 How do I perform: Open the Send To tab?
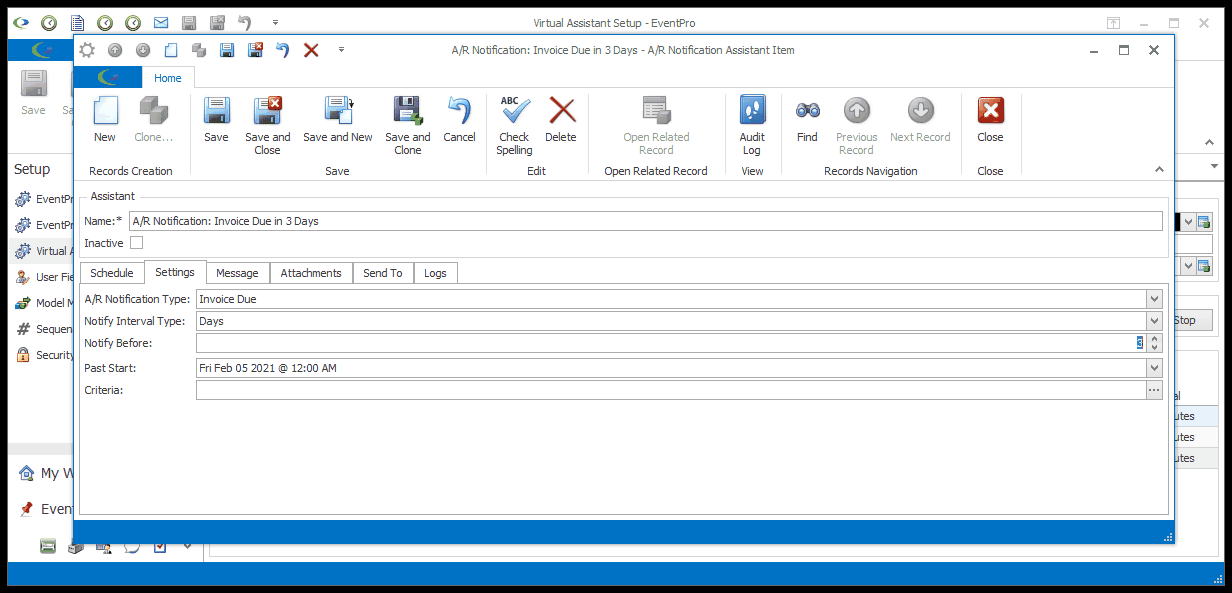click(383, 273)
